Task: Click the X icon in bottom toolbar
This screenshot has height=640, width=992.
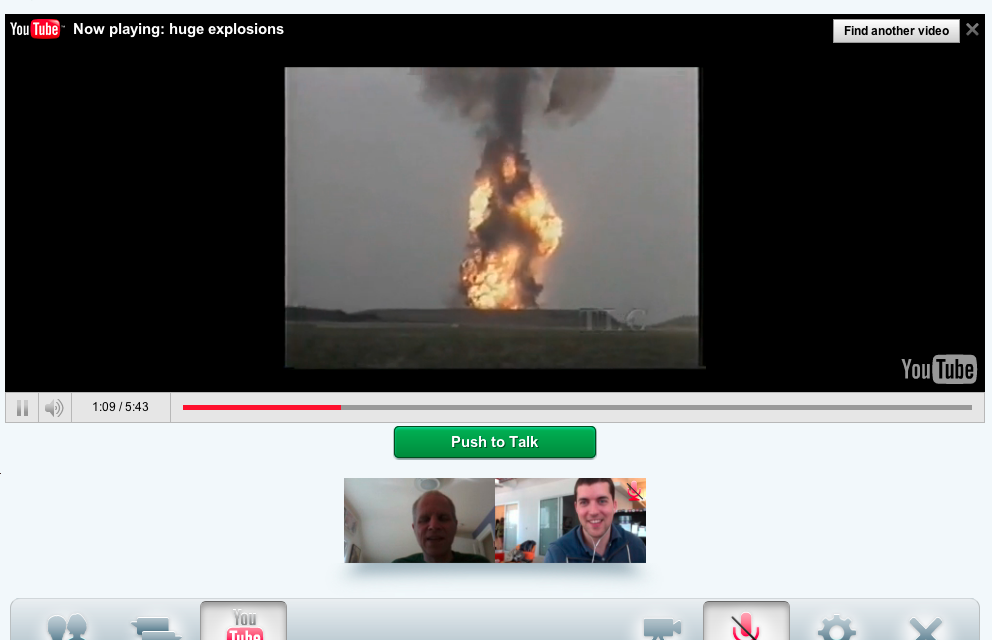Action: (x=925, y=628)
